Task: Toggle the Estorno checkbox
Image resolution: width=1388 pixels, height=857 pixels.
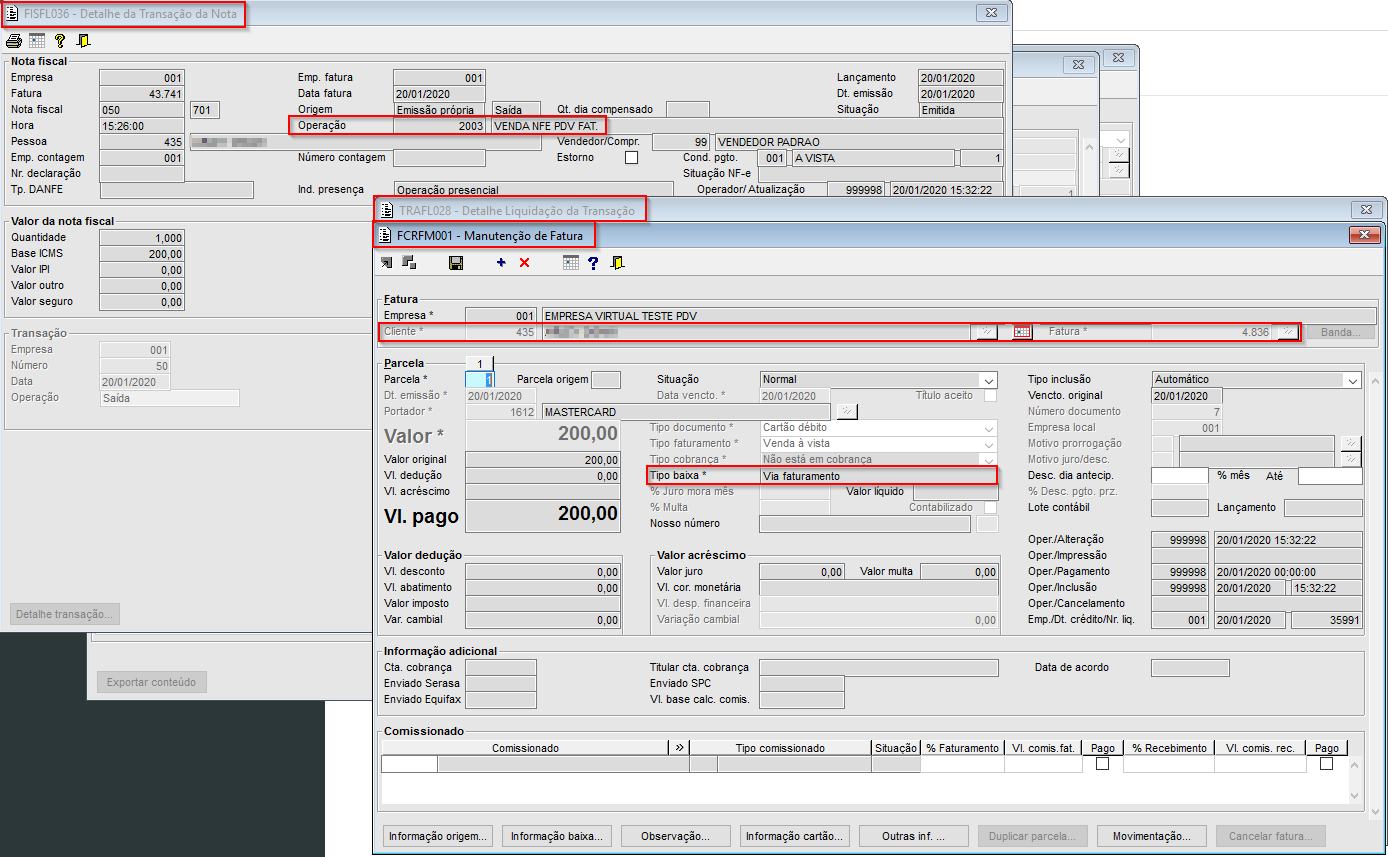Action: tap(631, 158)
